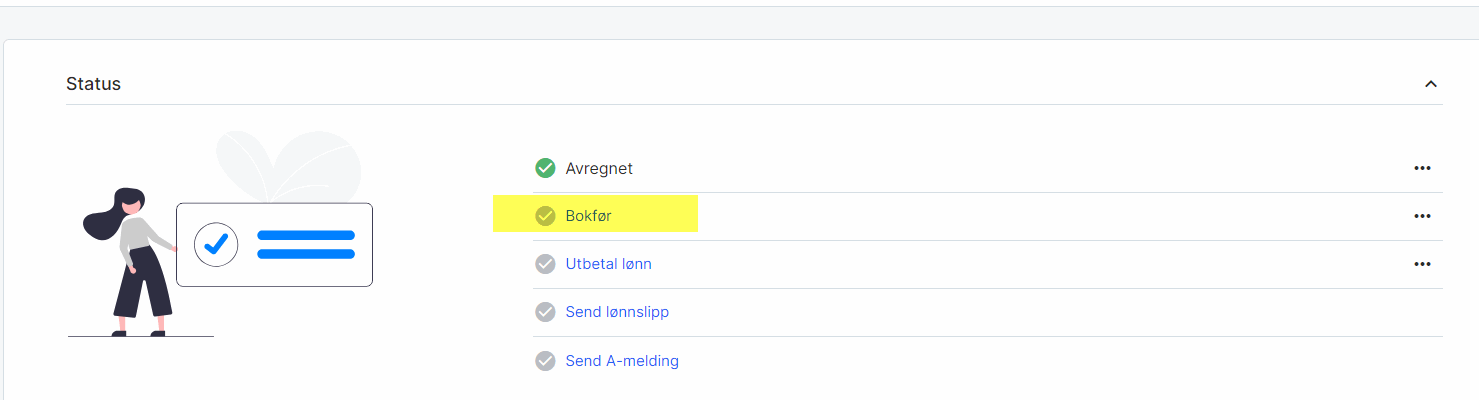Click the check icon next to Bokfør
1479x400 pixels.
point(545,216)
